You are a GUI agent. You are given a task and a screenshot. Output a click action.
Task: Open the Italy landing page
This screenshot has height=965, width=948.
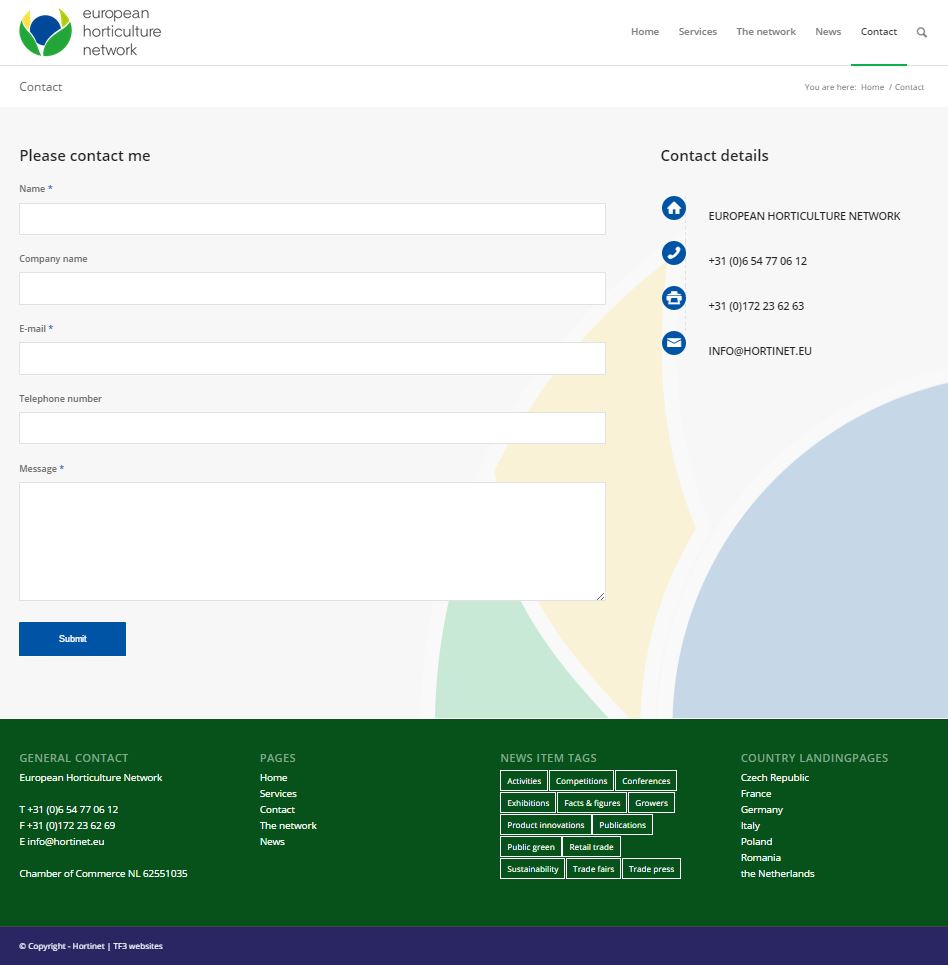click(x=750, y=825)
